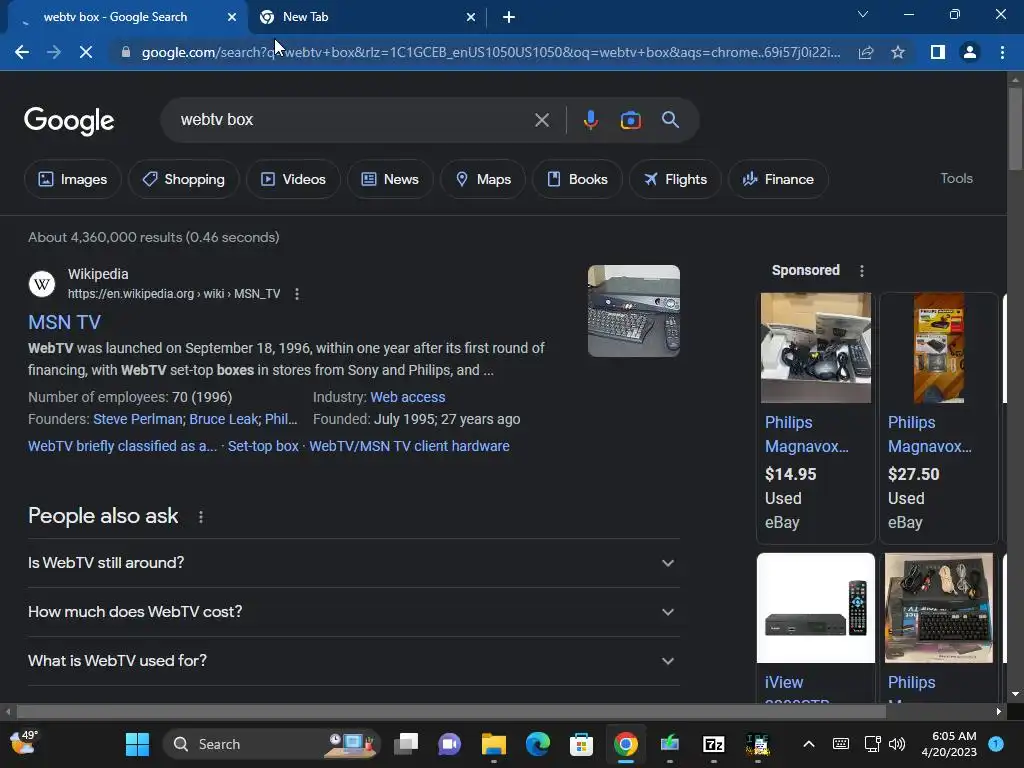Click the Windows taskbar Search box

[271, 744]
